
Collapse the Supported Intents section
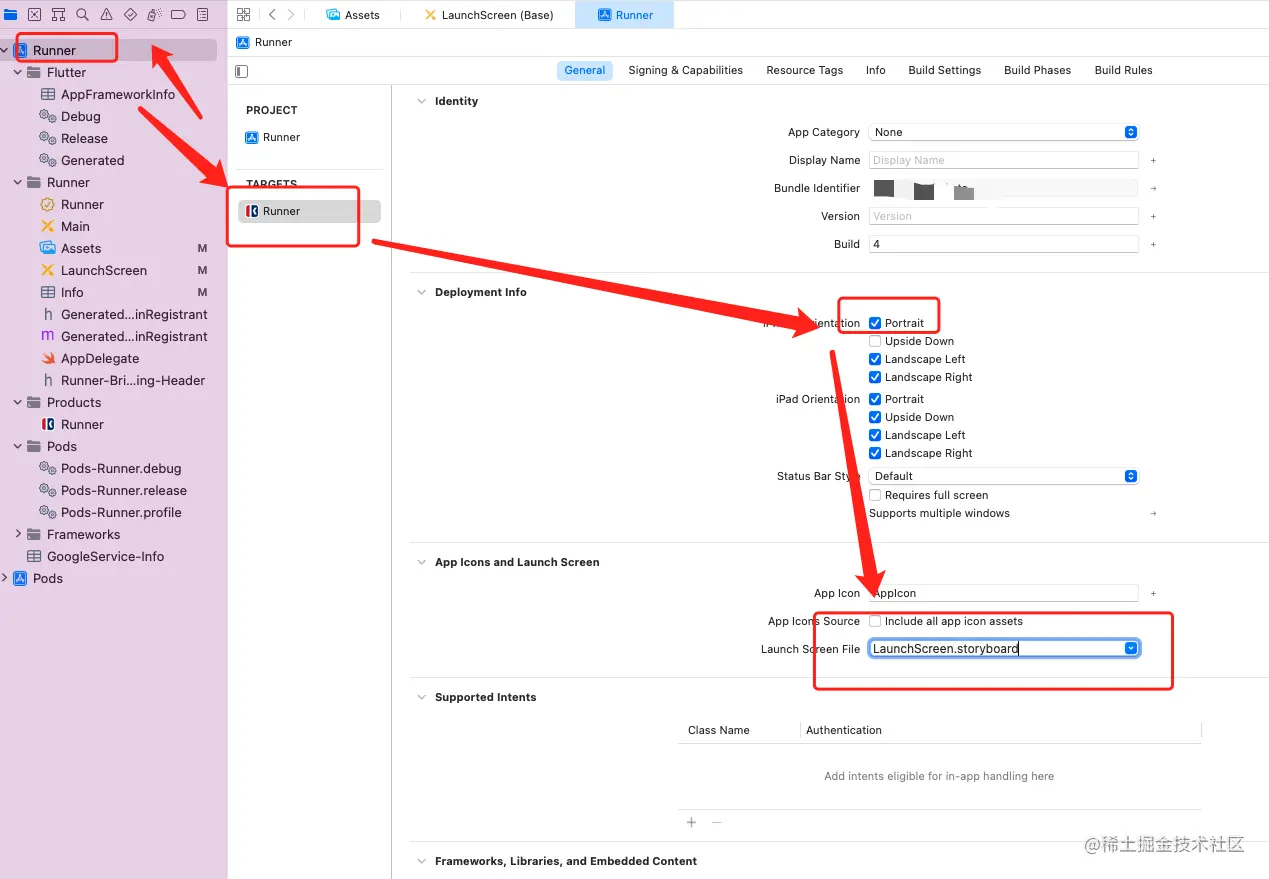(421, 697)
